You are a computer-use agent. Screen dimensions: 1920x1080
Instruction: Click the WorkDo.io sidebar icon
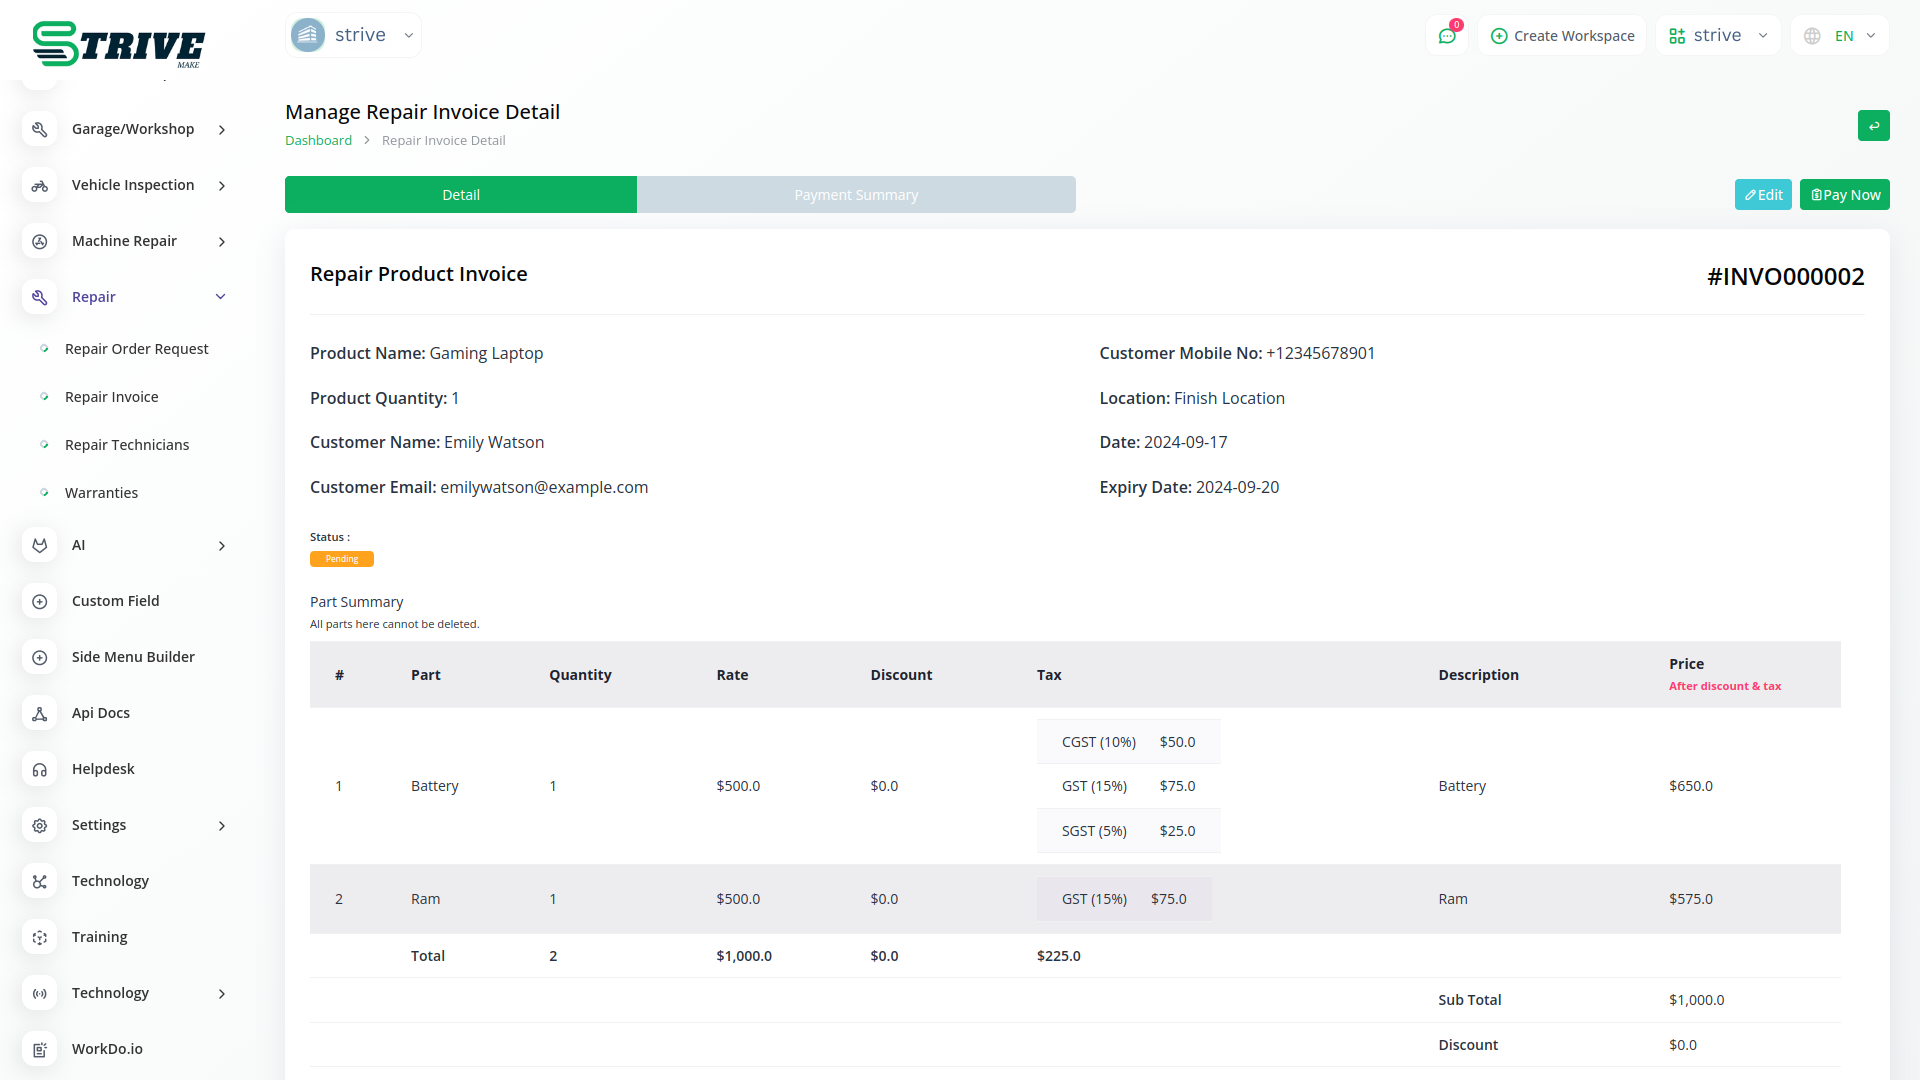point(40,1049)
